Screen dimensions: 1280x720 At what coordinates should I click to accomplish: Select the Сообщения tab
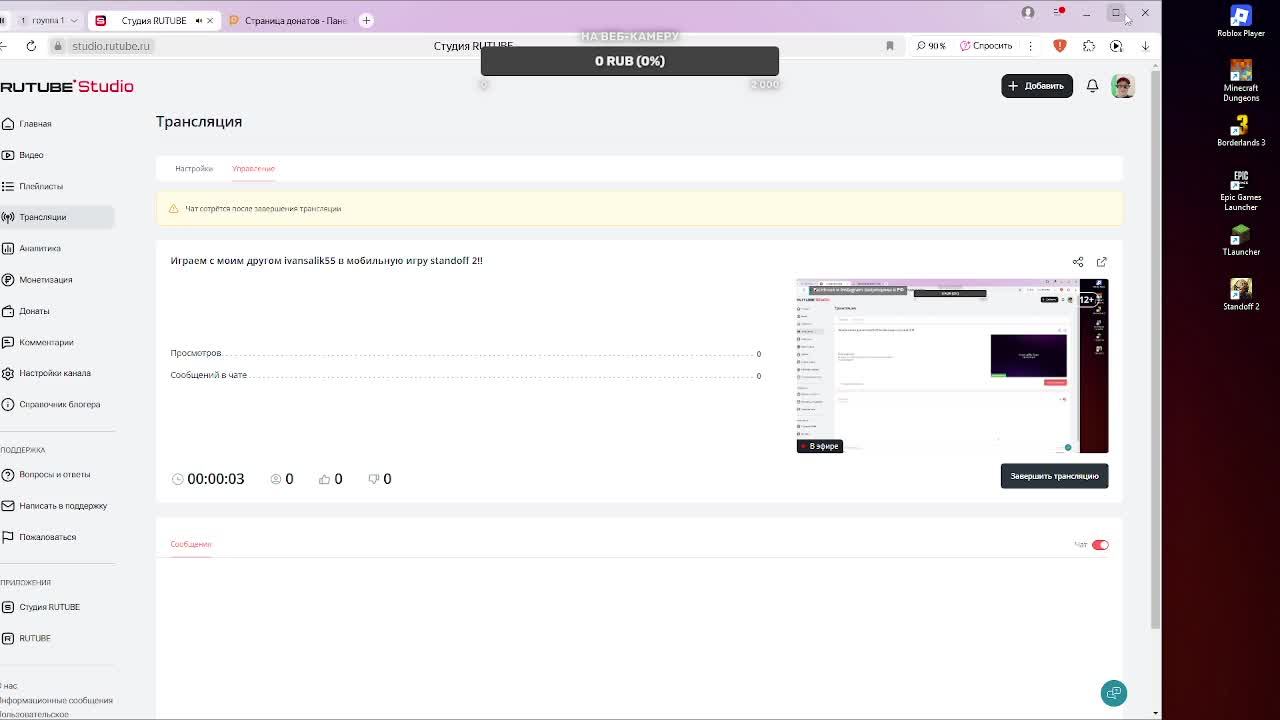pos(190,544)
